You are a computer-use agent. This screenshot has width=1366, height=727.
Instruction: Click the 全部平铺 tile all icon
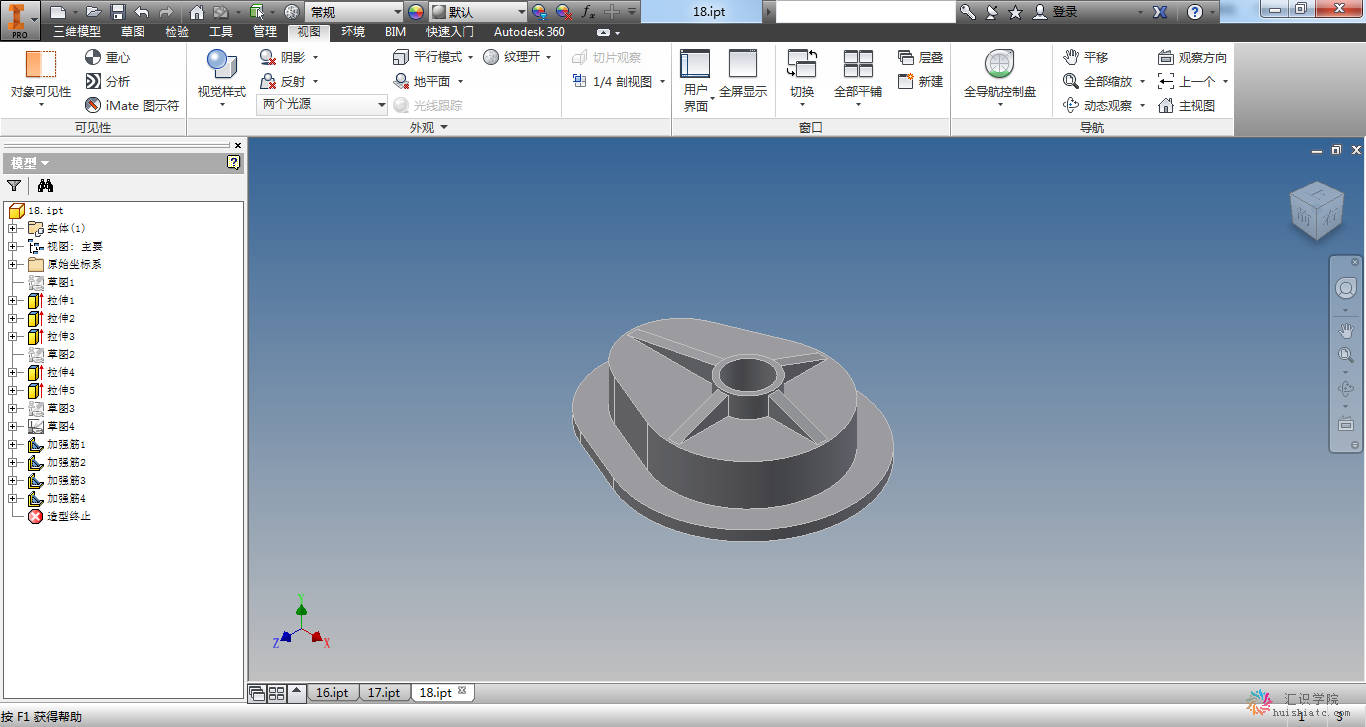coord(858,64)
